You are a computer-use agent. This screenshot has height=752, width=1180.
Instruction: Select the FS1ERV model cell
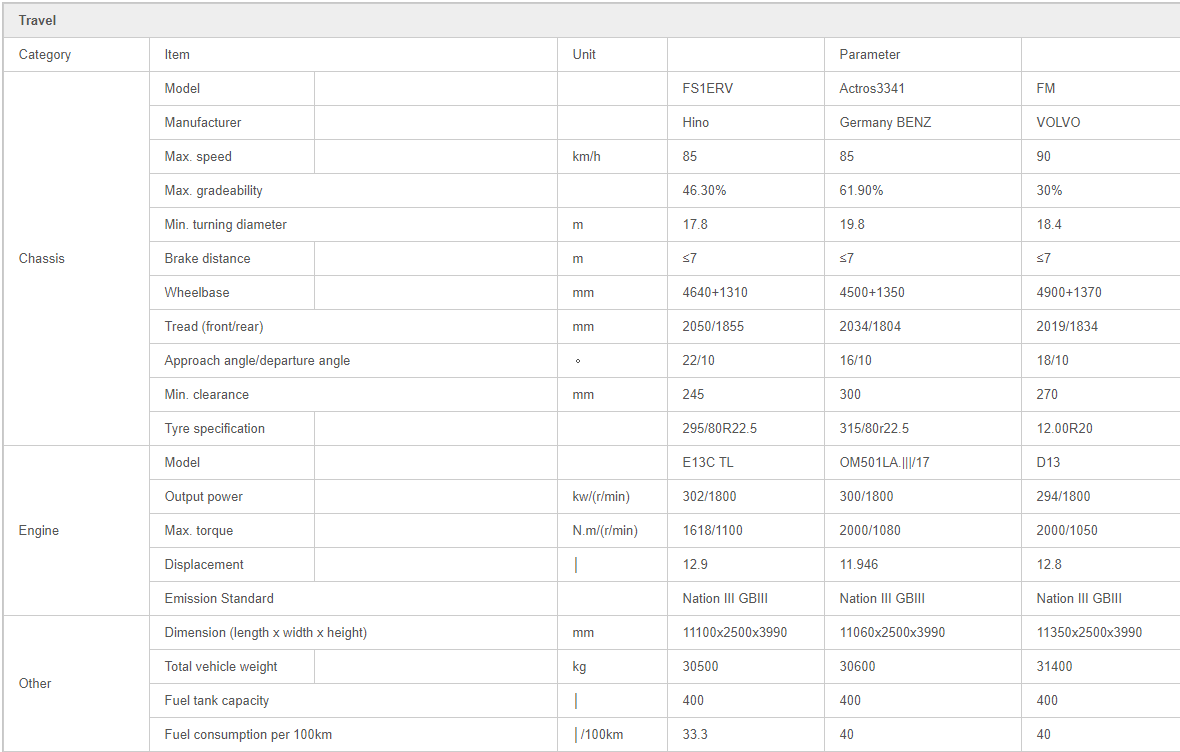point(708,88)
